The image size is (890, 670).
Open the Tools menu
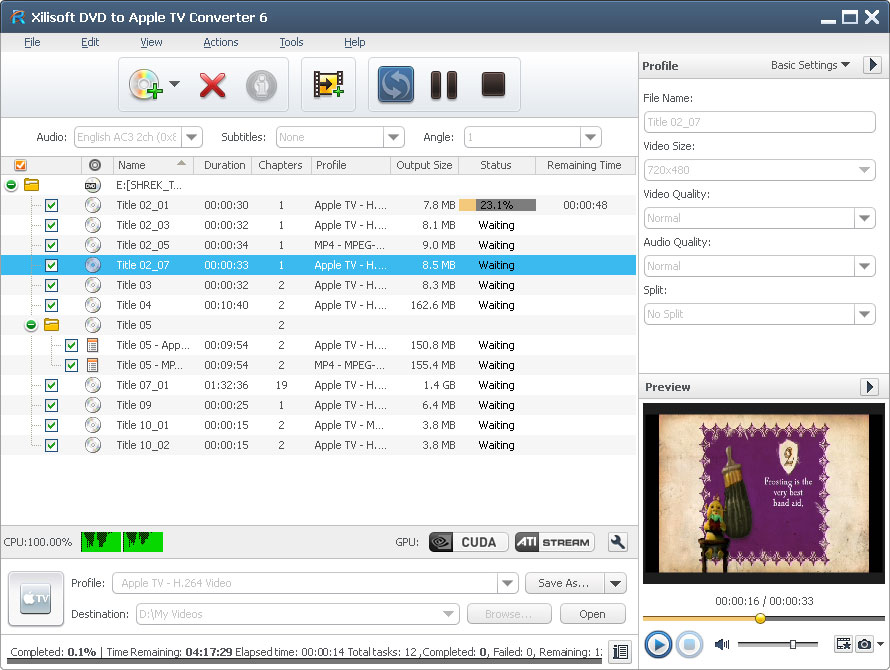(291, 42)
